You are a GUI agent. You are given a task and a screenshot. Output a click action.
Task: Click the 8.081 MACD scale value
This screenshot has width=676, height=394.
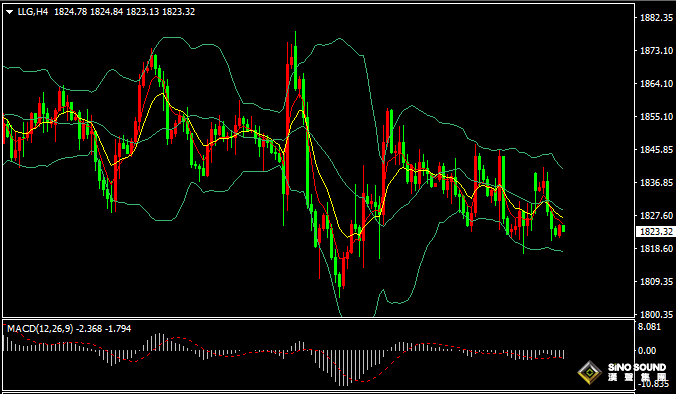pyautogui.click(x=649, y=327)
